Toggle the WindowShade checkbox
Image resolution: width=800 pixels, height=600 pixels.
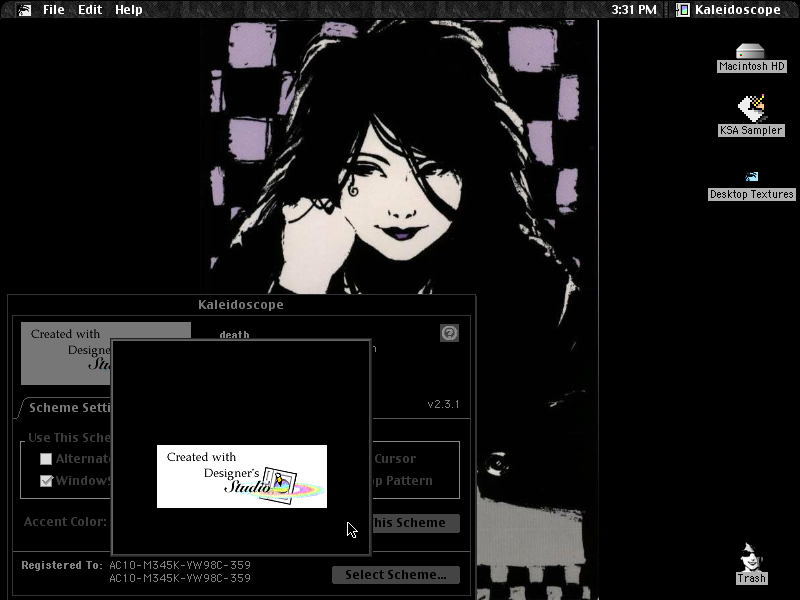point(46,481)
